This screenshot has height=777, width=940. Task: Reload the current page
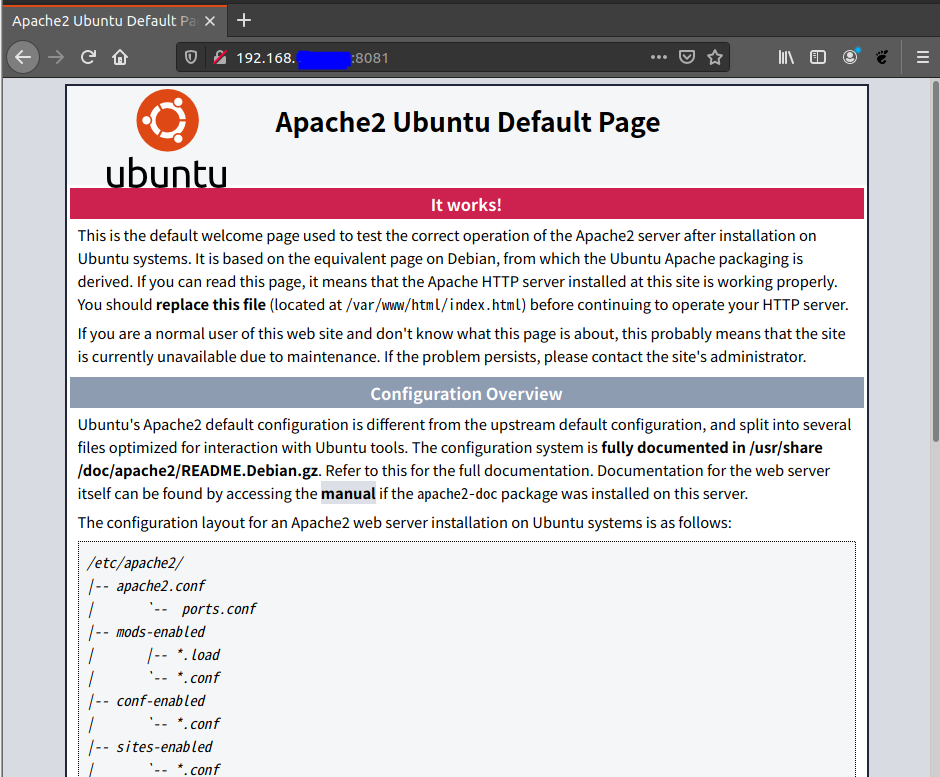click(88, 58)
